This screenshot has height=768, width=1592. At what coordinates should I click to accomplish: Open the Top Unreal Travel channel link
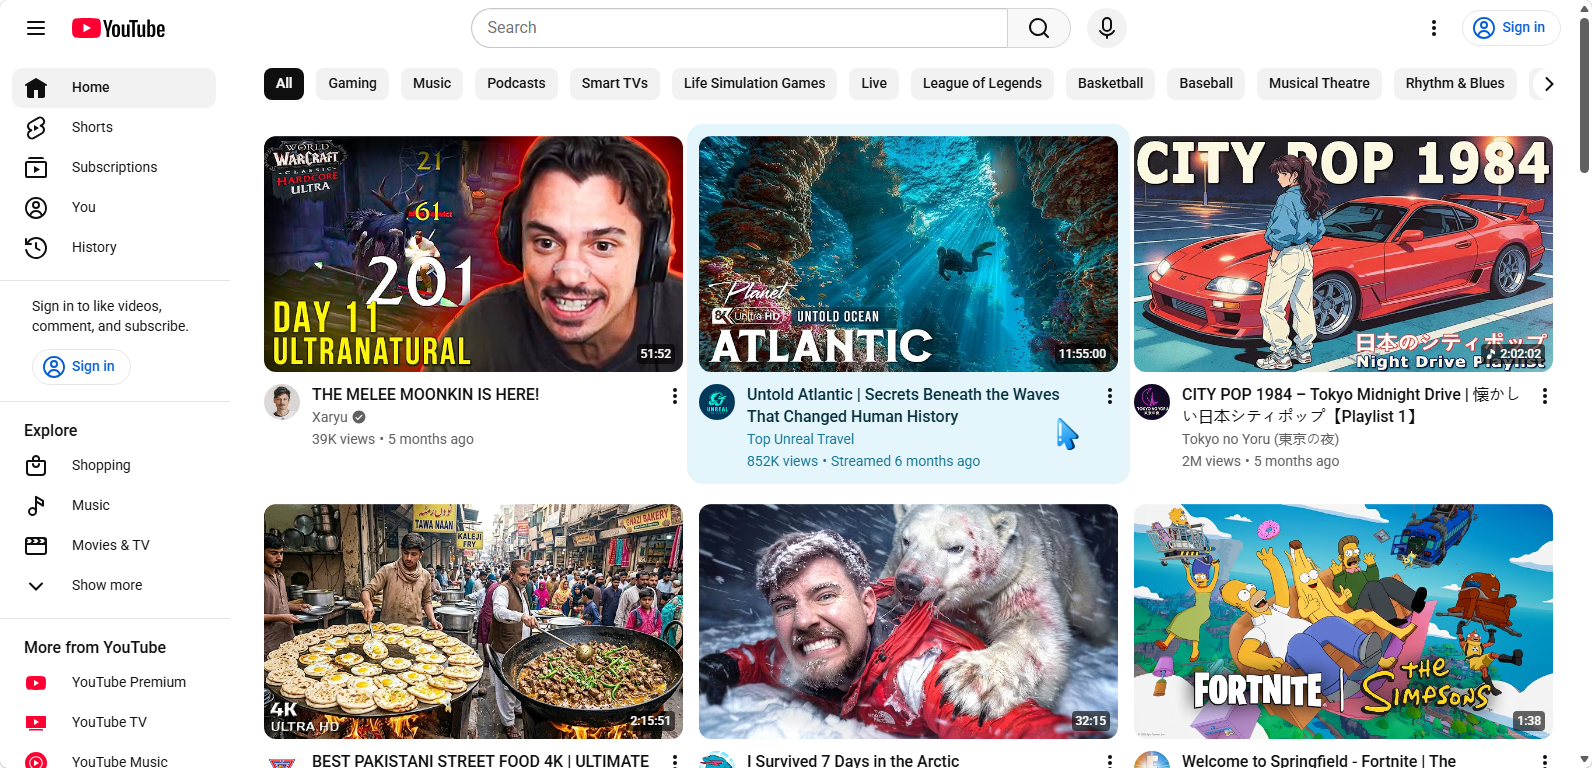point(800,439)
